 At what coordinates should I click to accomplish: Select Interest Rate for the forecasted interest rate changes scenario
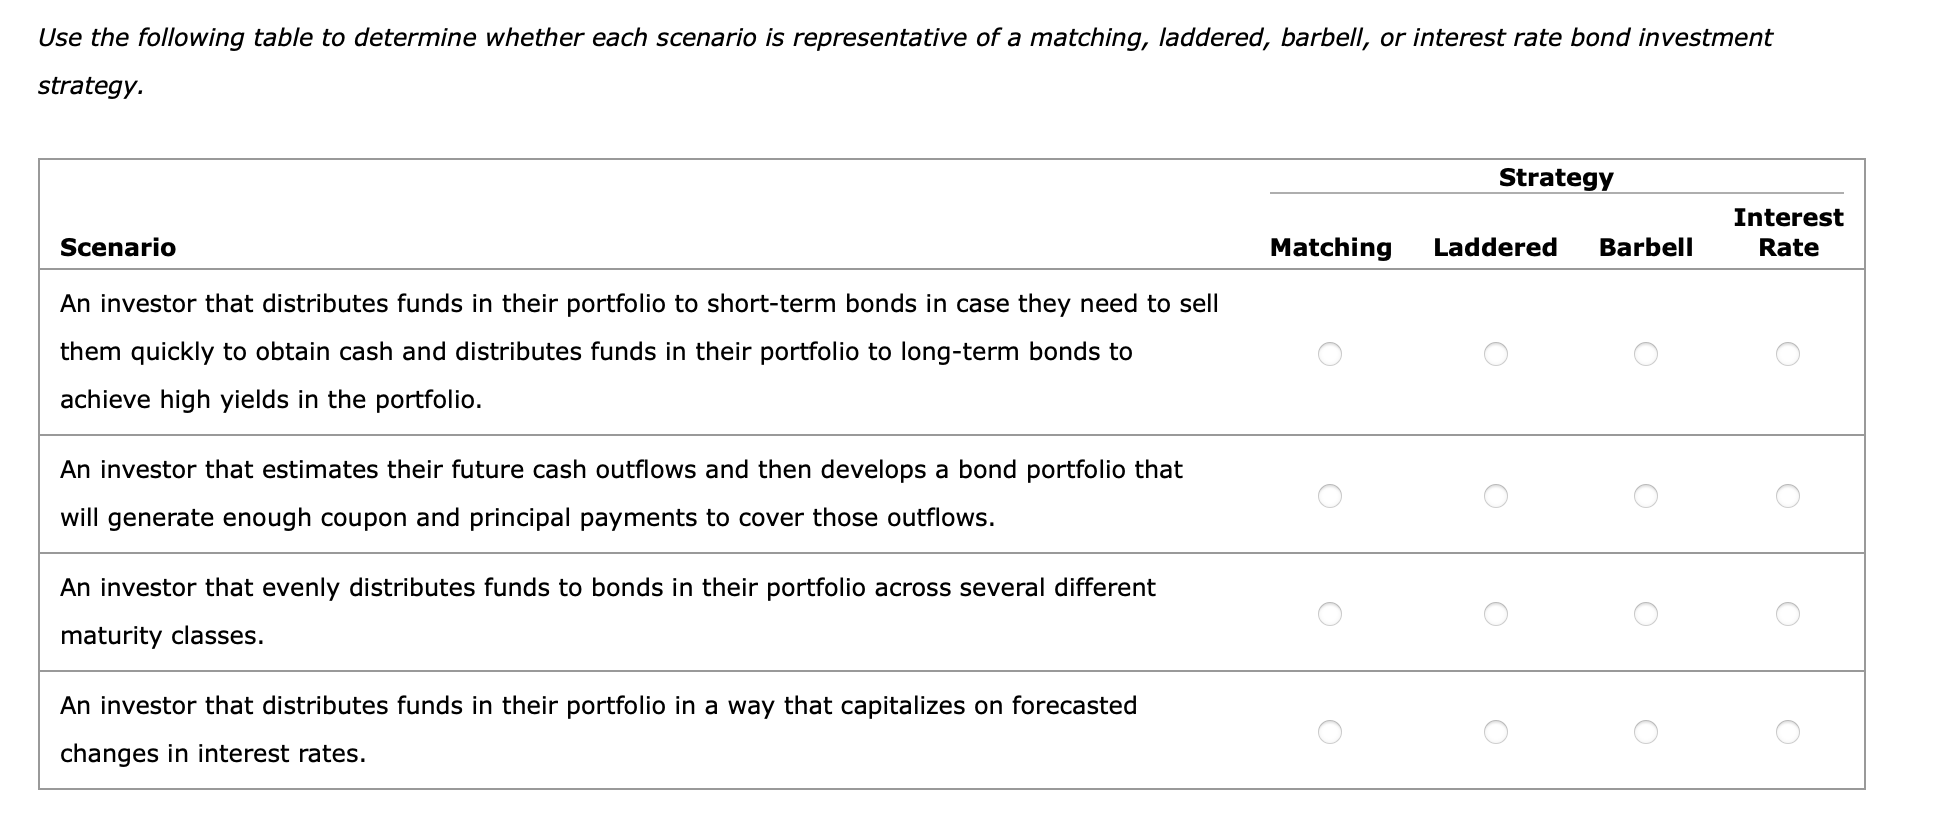(1790, 732)
